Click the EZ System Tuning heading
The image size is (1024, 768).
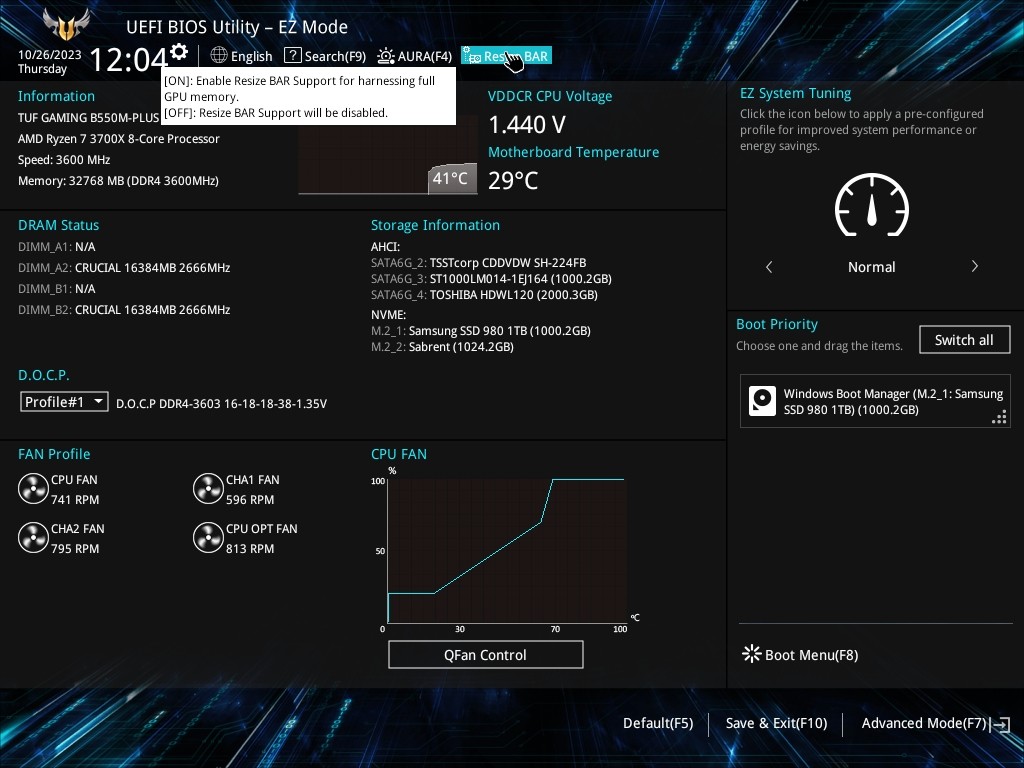coord(795,93)
